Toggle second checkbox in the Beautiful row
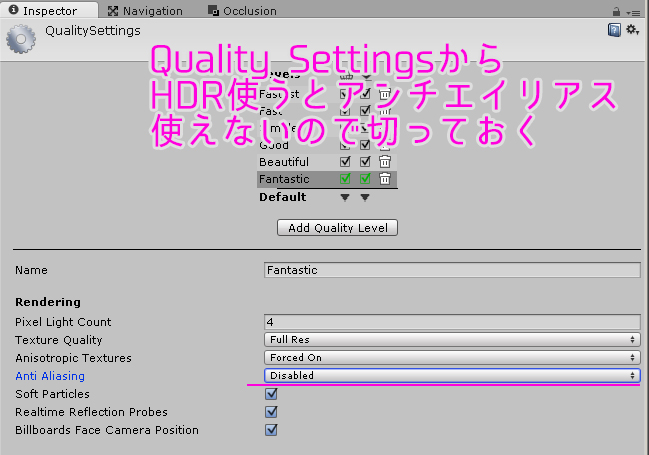This screenshot has height=455, width=649. coord(365,161)
